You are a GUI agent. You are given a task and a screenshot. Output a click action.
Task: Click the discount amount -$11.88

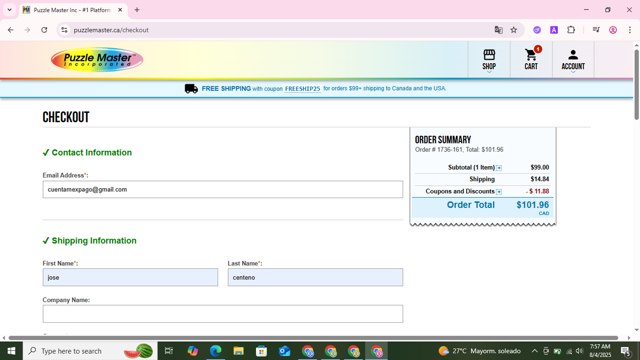538,191
